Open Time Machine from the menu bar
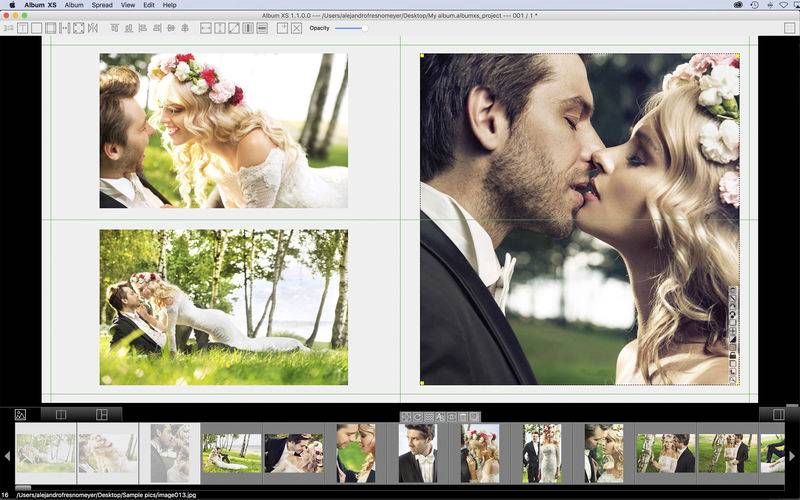This screenshot has width=800, height=500. [x=754, y=5]
